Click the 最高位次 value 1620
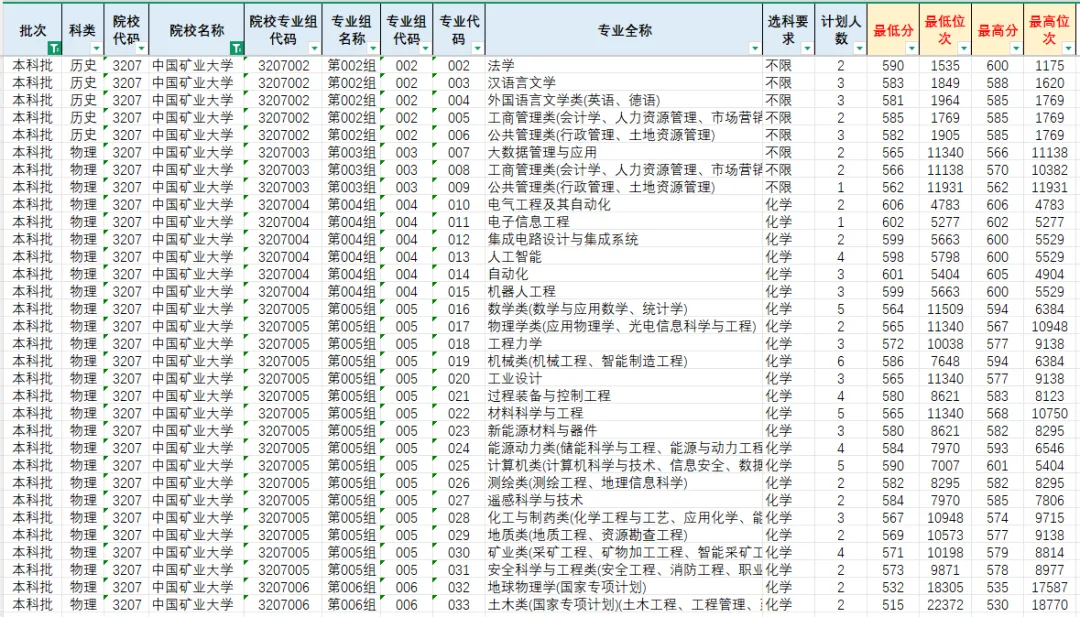The height and width of the screenshot is (617, 1080). (x=1050, y=83)
